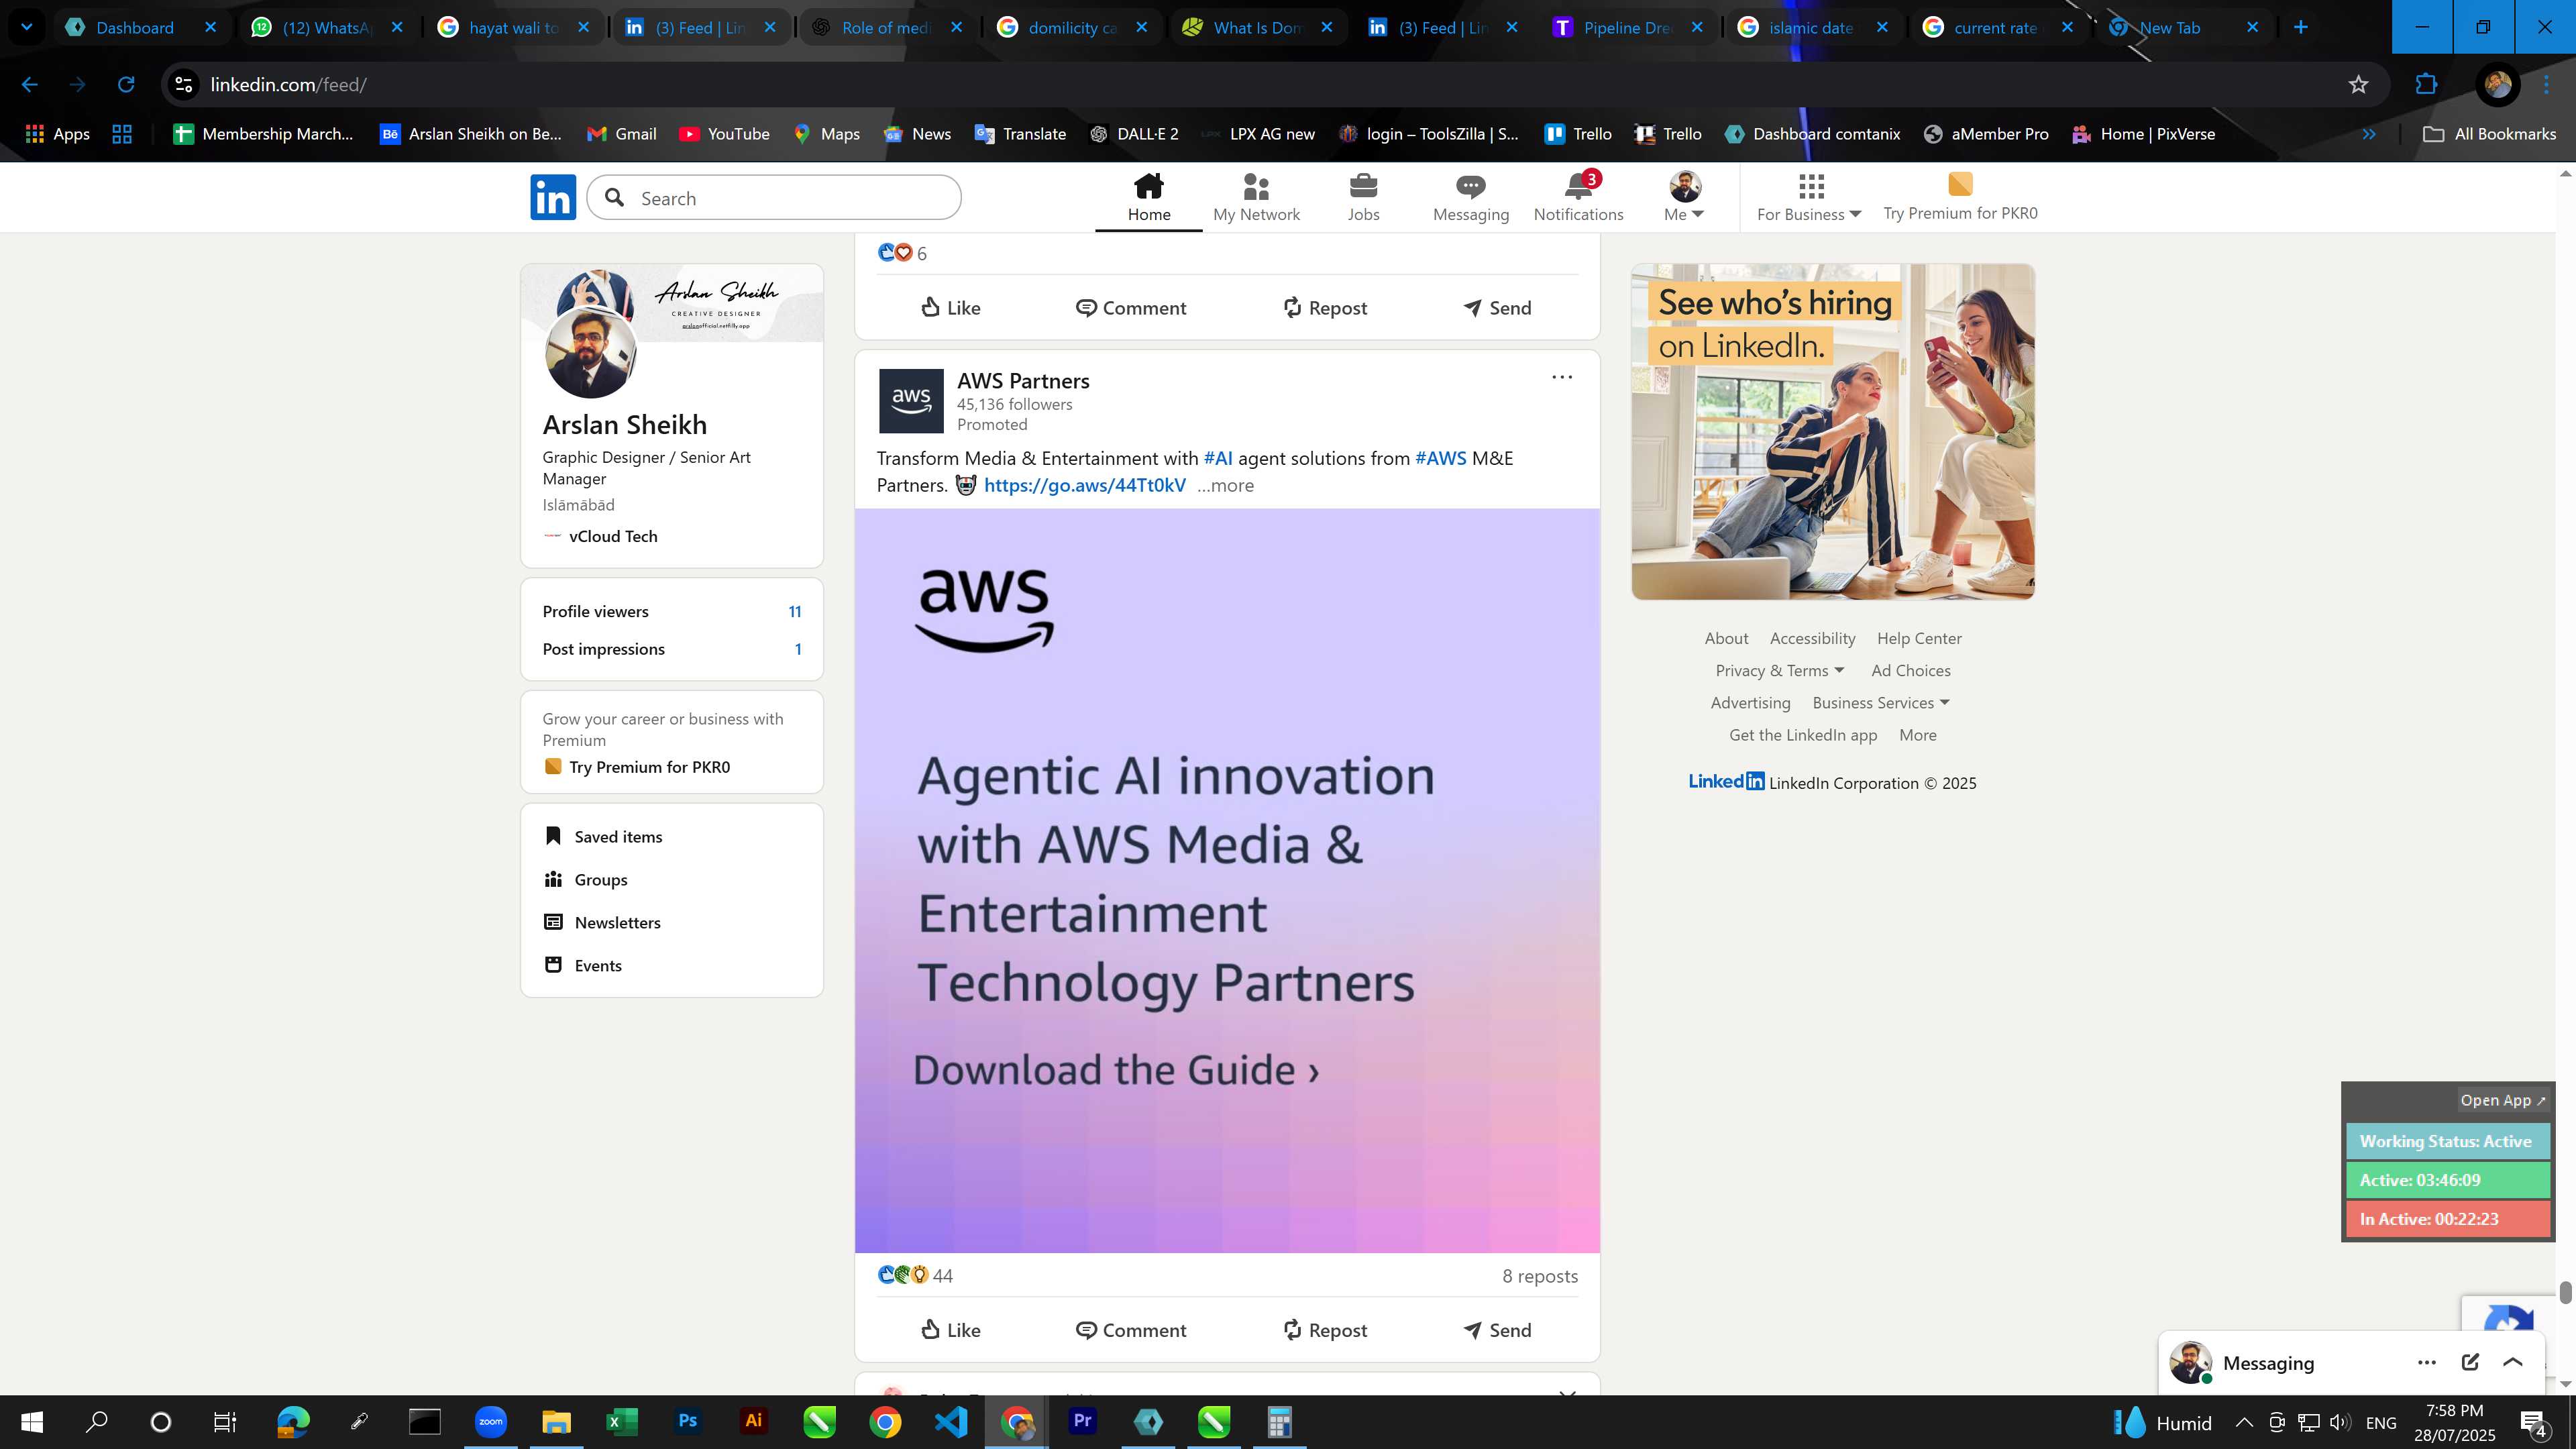Open Newsletters from the sidebar
Viewport: 2576px width, 1449px height.
[602, 923]
